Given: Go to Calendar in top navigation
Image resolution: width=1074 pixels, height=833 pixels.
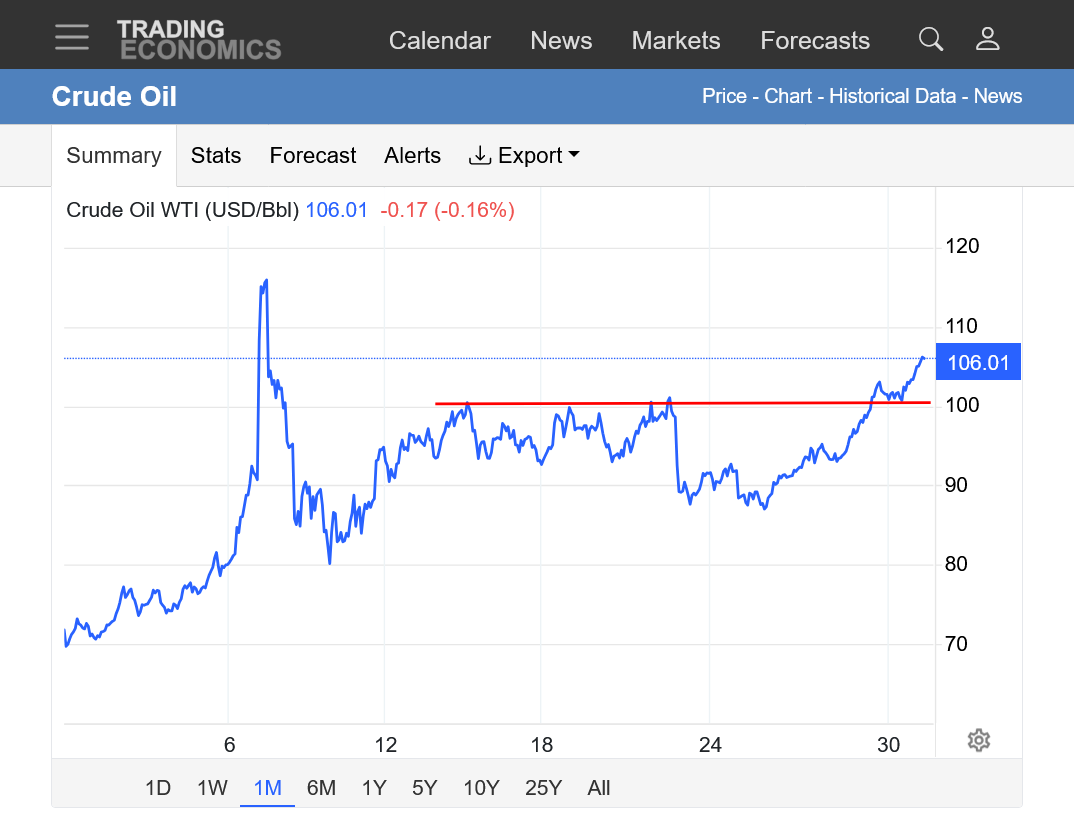Looking at the screenshot, I should pos(439,41).
